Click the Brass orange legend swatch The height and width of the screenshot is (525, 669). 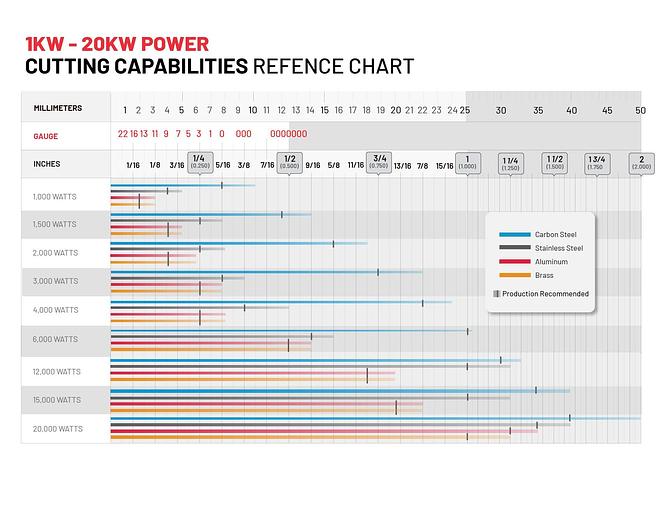[x=514, y=275]
